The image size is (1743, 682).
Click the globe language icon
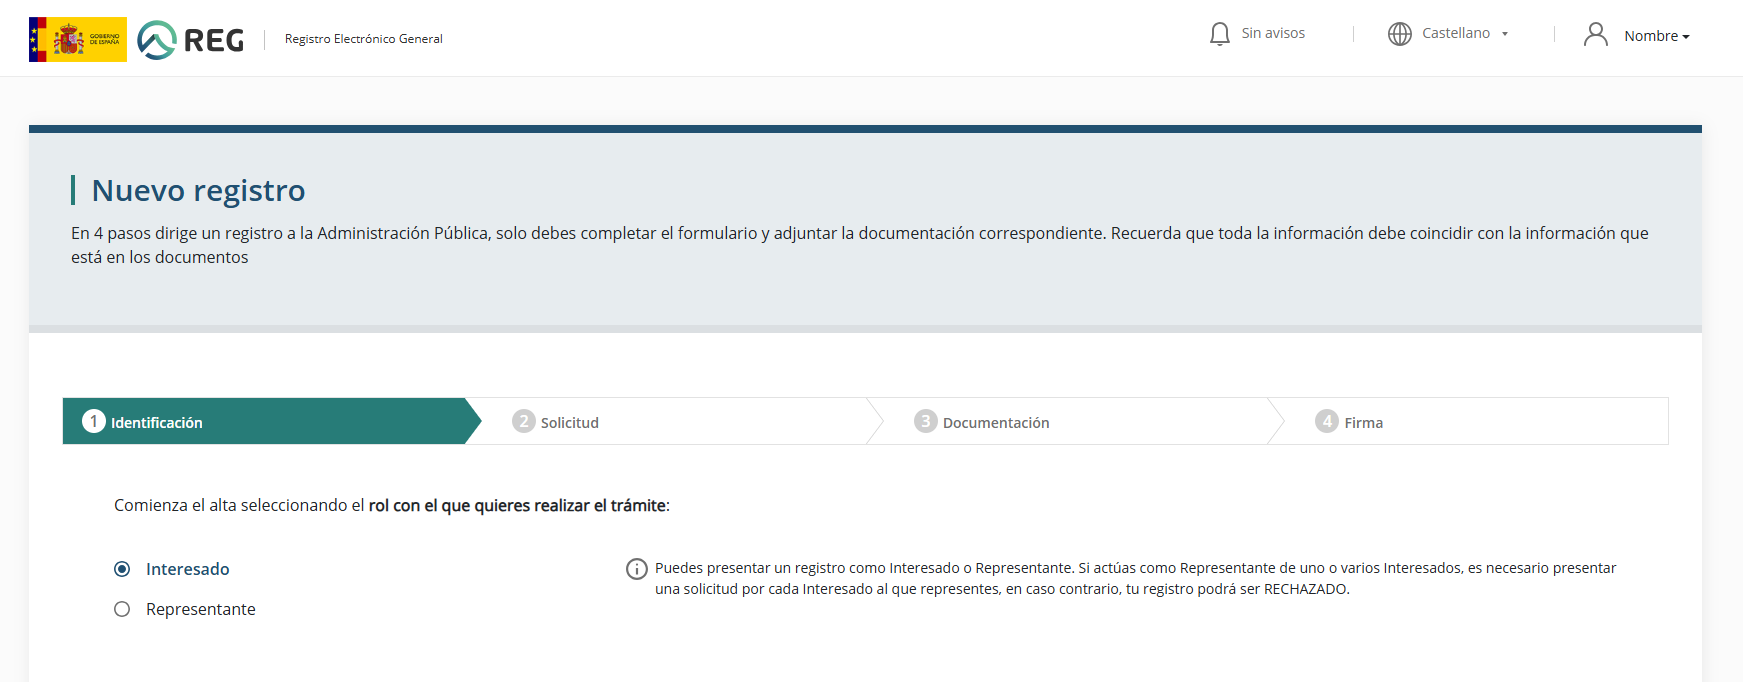(1399, 34)
